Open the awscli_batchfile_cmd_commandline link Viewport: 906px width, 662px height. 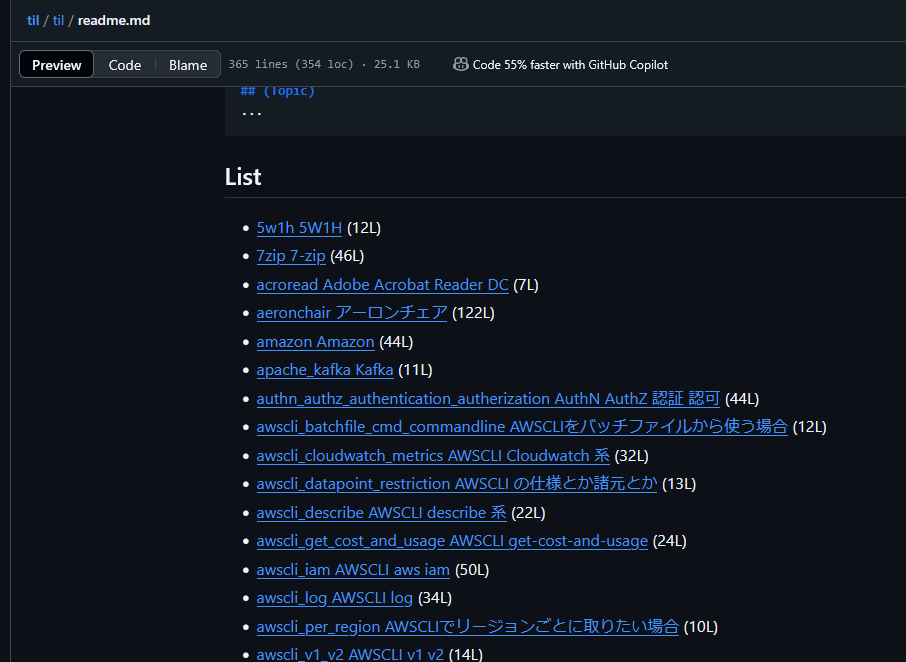click(x=522, y=426)
